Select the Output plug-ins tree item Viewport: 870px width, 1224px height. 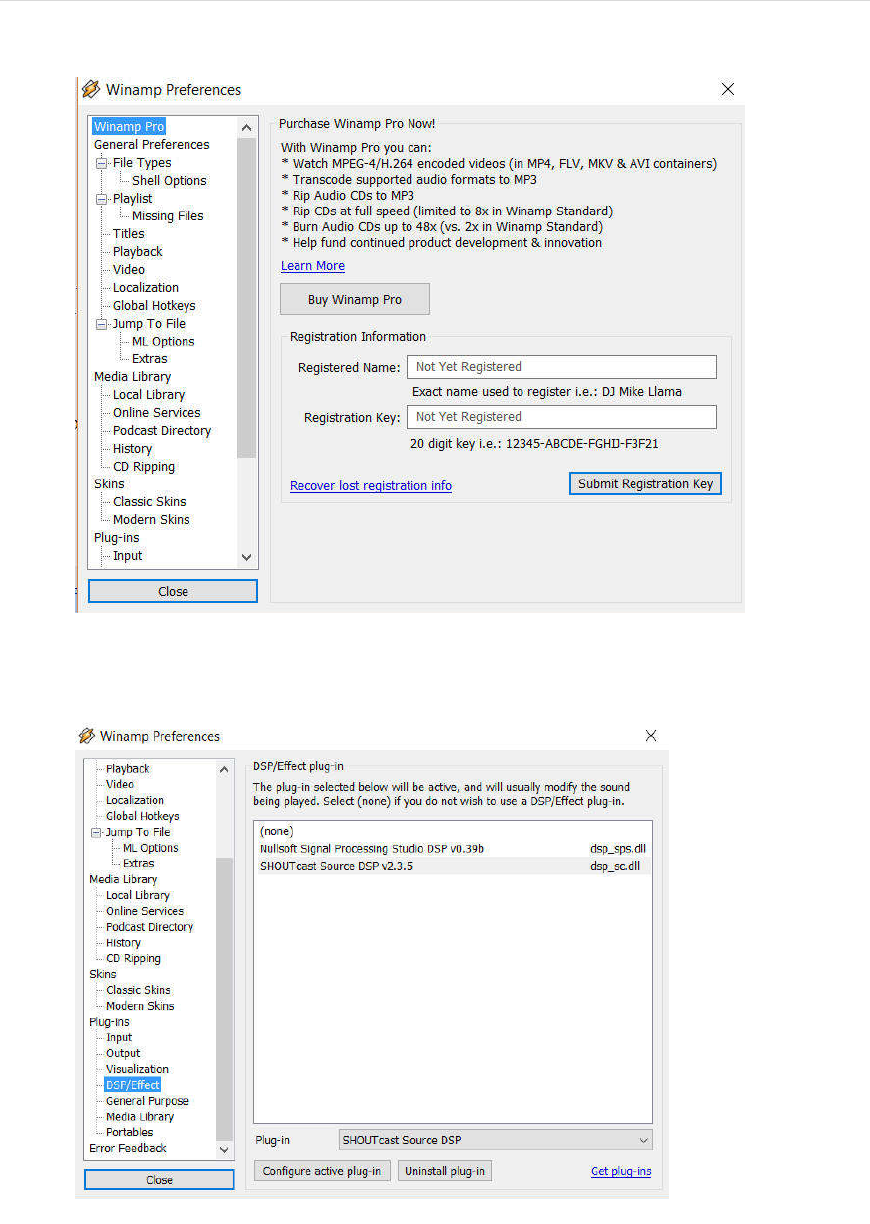point(123,1053)
